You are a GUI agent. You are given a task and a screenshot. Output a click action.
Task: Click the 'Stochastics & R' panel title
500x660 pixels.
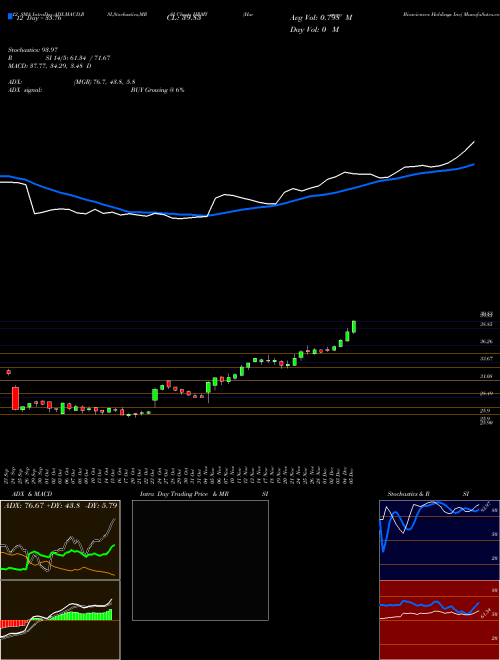[x=409, y=494]
